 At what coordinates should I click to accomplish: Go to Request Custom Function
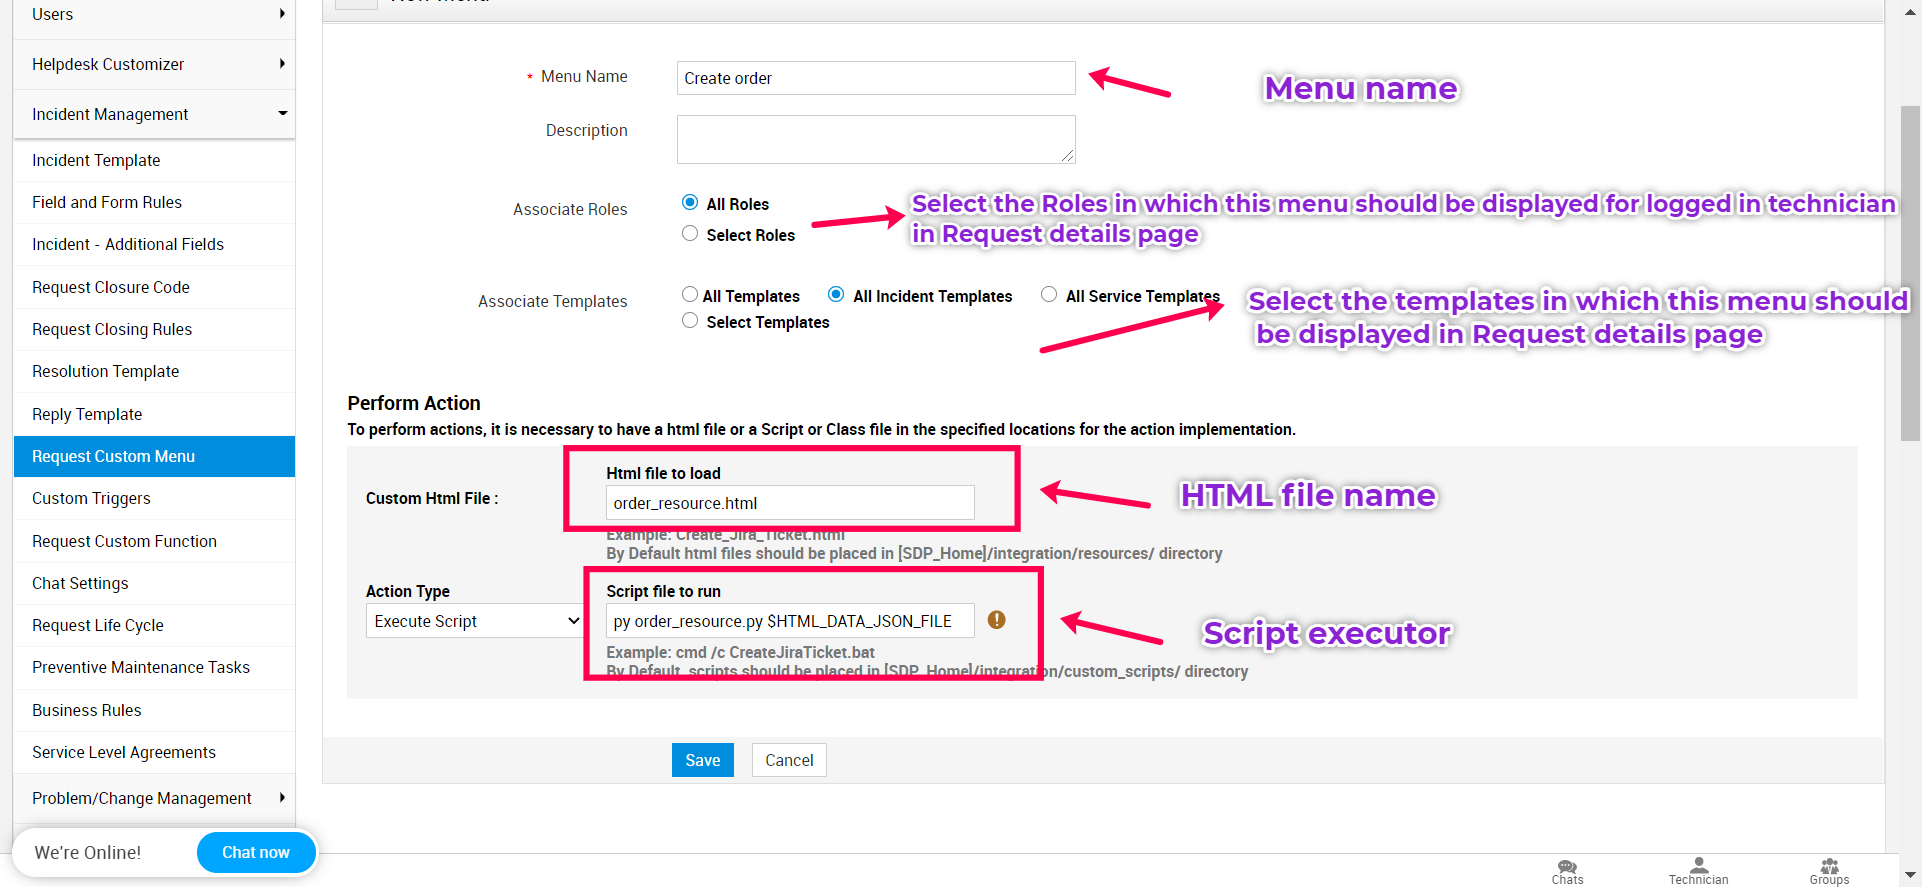154,541
